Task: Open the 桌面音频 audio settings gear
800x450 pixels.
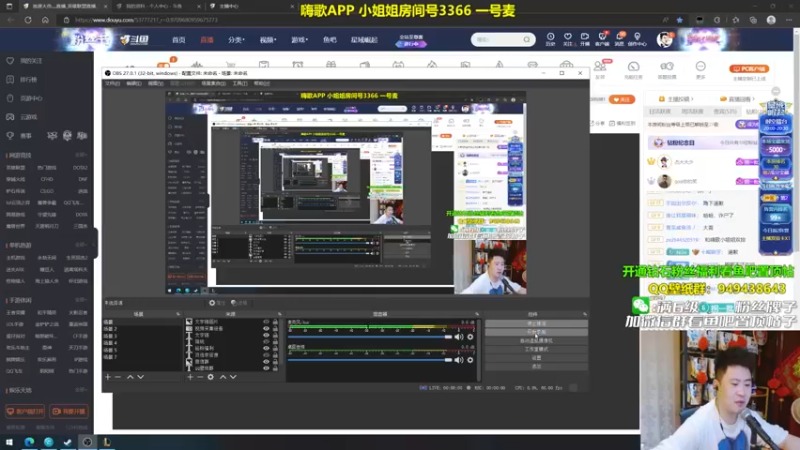Action: click(470, 360)
